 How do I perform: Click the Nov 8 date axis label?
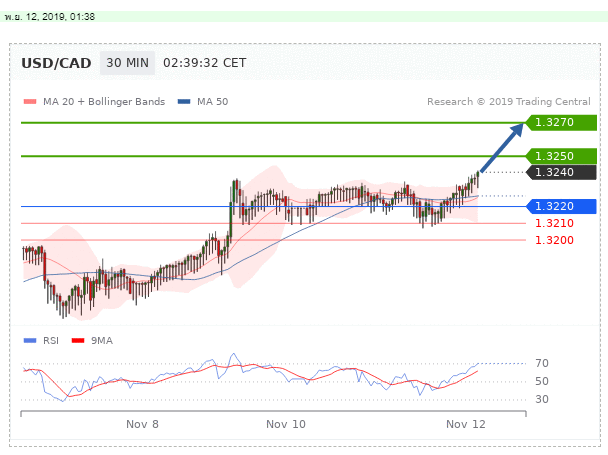point(142,424)
